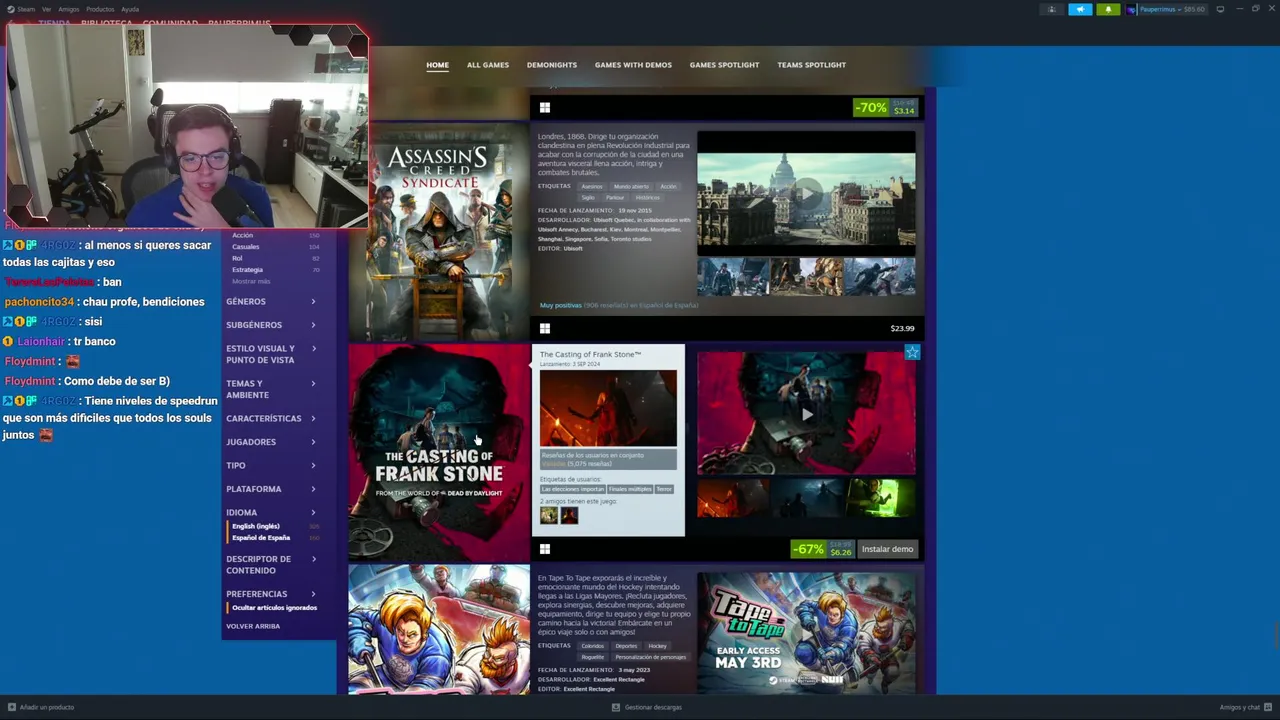The image size is (1280, 720).
Task: Click the Gestionar descargas download icon
Action: (616, 707)
